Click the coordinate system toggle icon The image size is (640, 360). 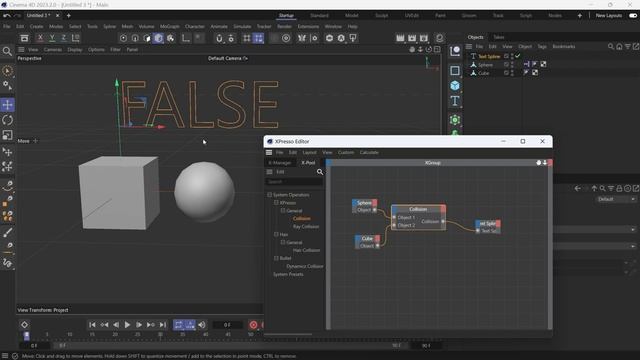[x=76, y=38]
